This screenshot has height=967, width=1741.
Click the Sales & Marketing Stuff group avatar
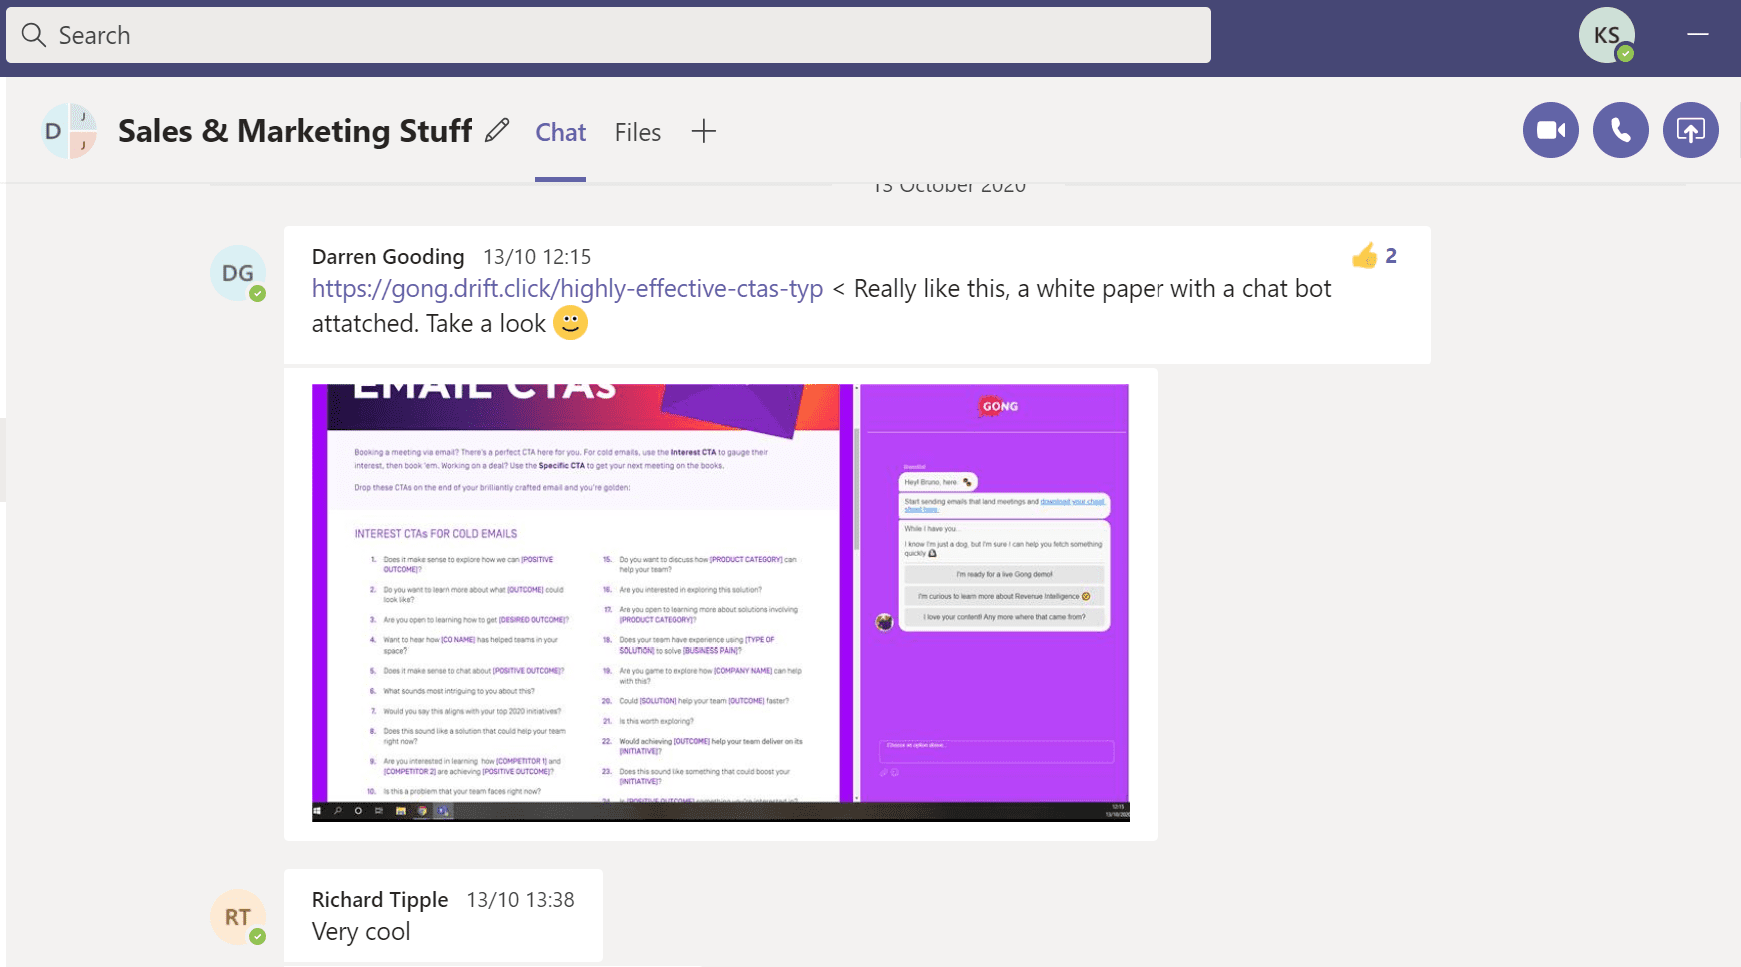pos(68,130)
